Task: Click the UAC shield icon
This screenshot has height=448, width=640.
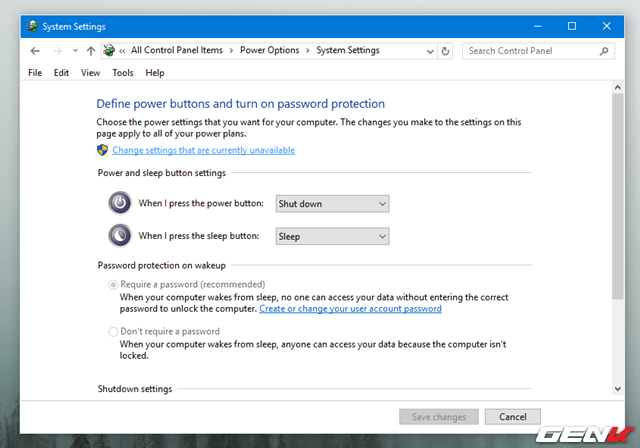Action: [x=102, y=150]
